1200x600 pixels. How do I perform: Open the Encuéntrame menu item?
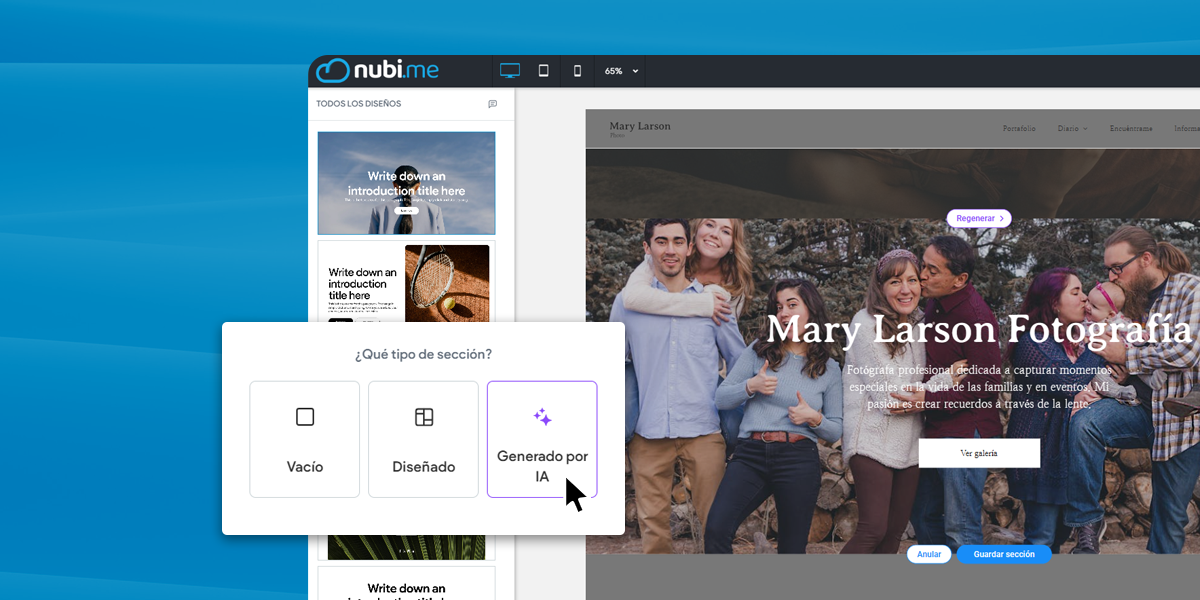pos(1131,129)
